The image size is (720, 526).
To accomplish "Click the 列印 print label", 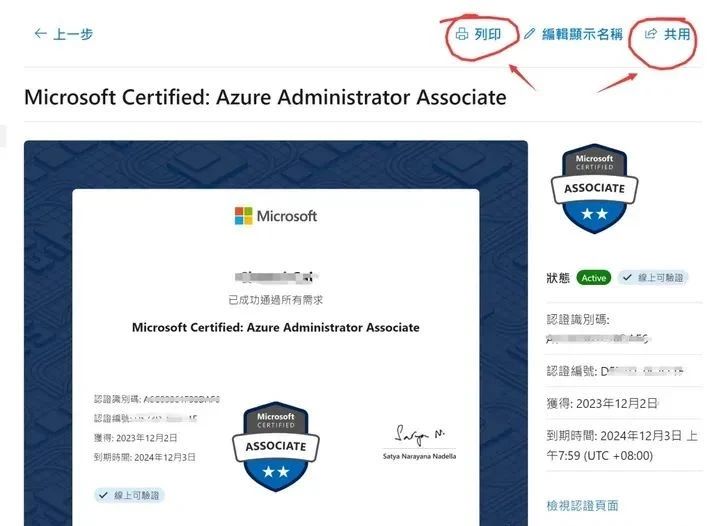I will (488, 34).
